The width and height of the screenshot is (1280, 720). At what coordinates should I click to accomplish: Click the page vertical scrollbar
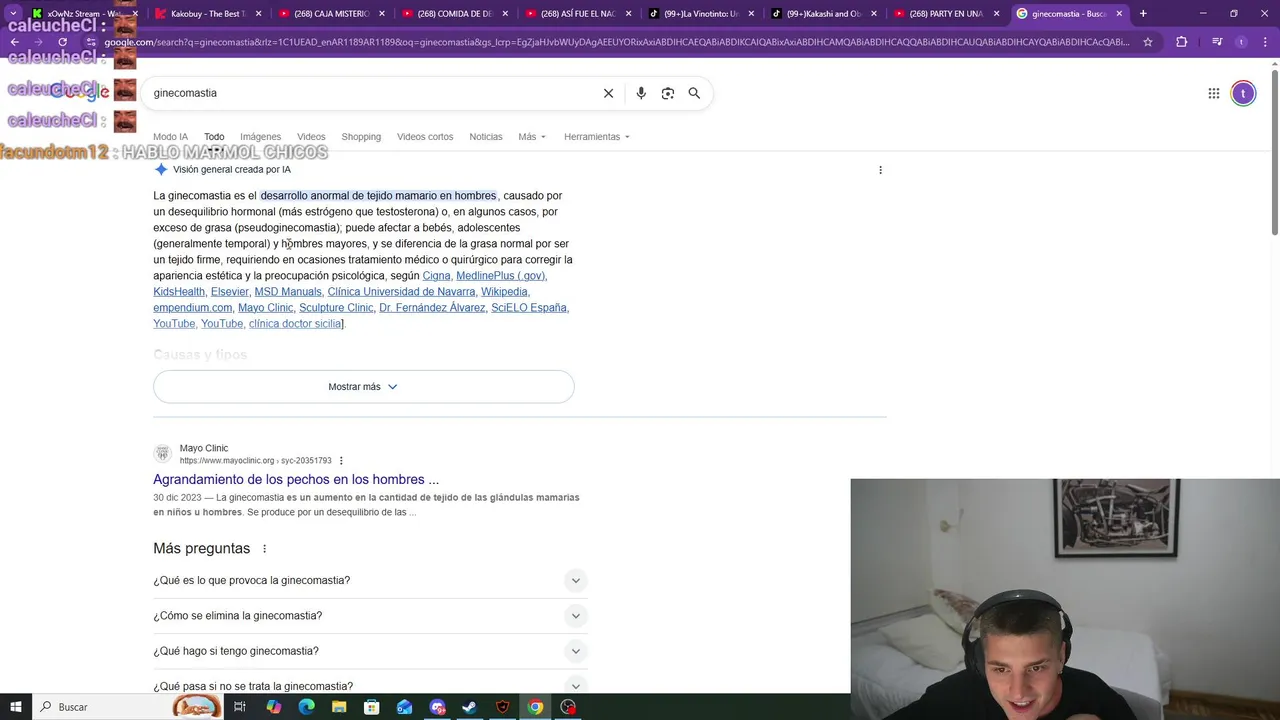tap(1274, 153)
